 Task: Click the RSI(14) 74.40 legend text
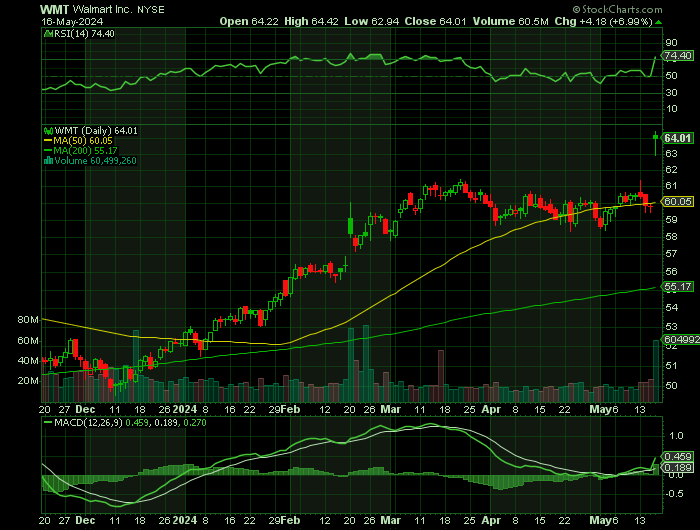pos(84,34)
